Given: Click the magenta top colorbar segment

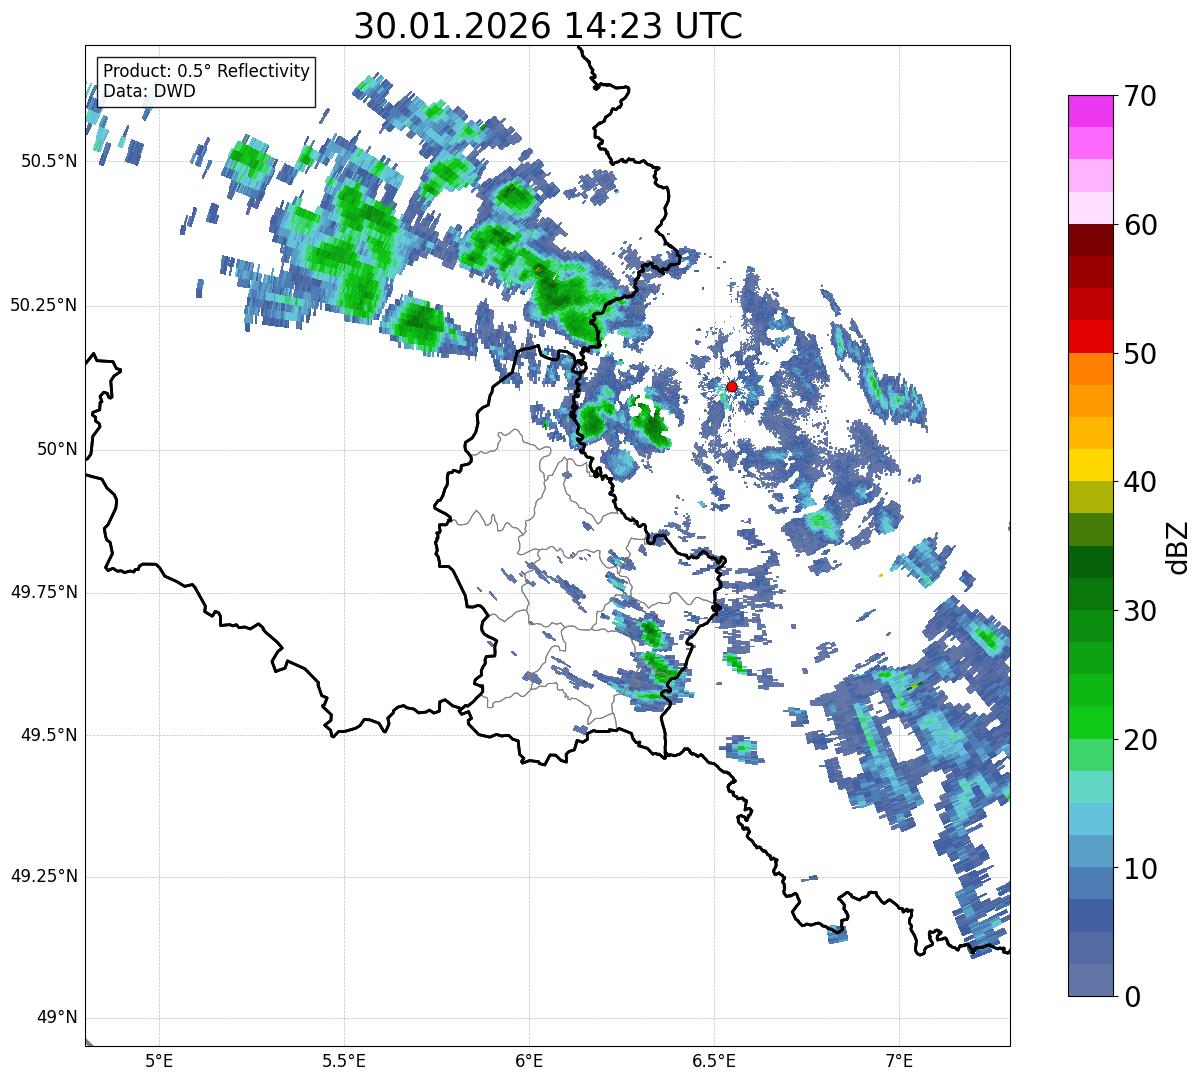Looking at the screenshot, I should [1090, 111].
